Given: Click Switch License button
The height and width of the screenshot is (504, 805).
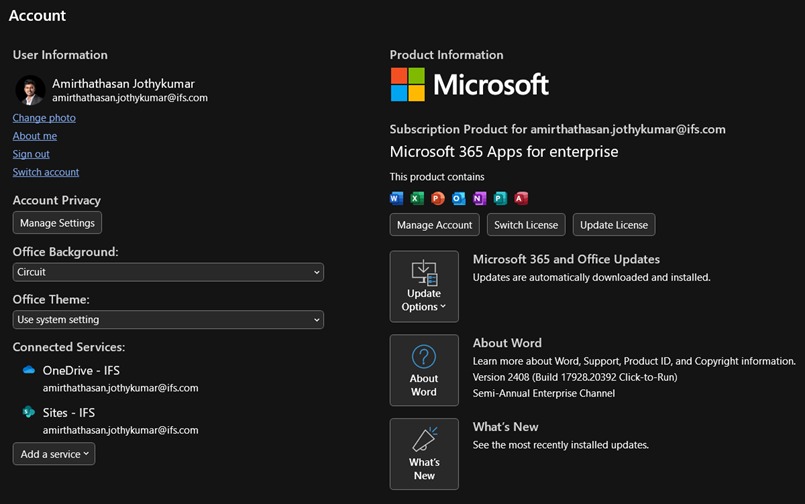Looking at the screenshot, I should tap(526, 225).
